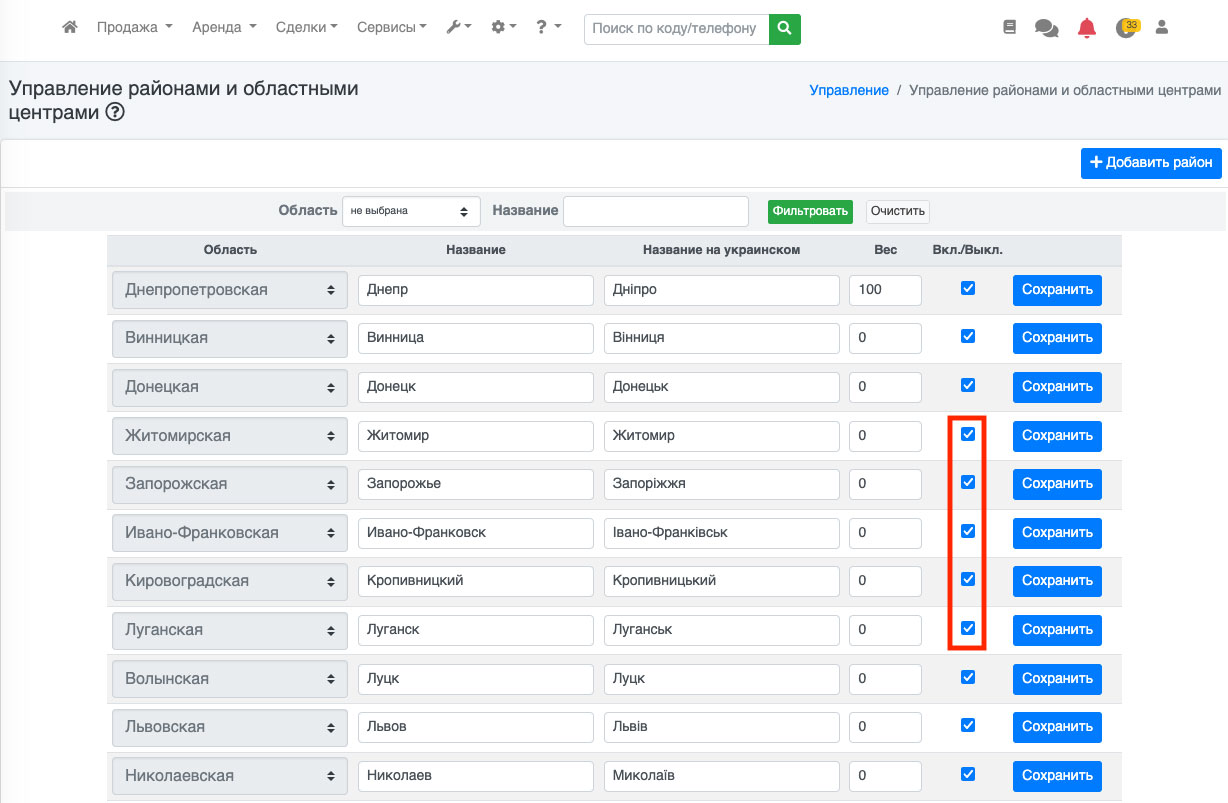Viewport: 1228px width, 803px height.
Task: Toggle the enabled checkbox for Львов row
Action: 967,725
